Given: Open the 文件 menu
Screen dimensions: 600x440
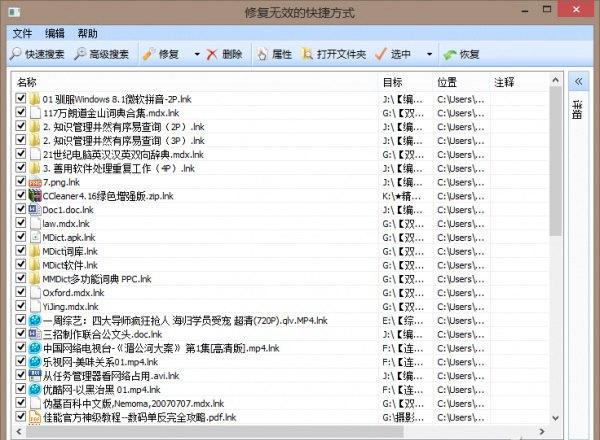Looking at the screenshot, I should [x=22, y=34].
